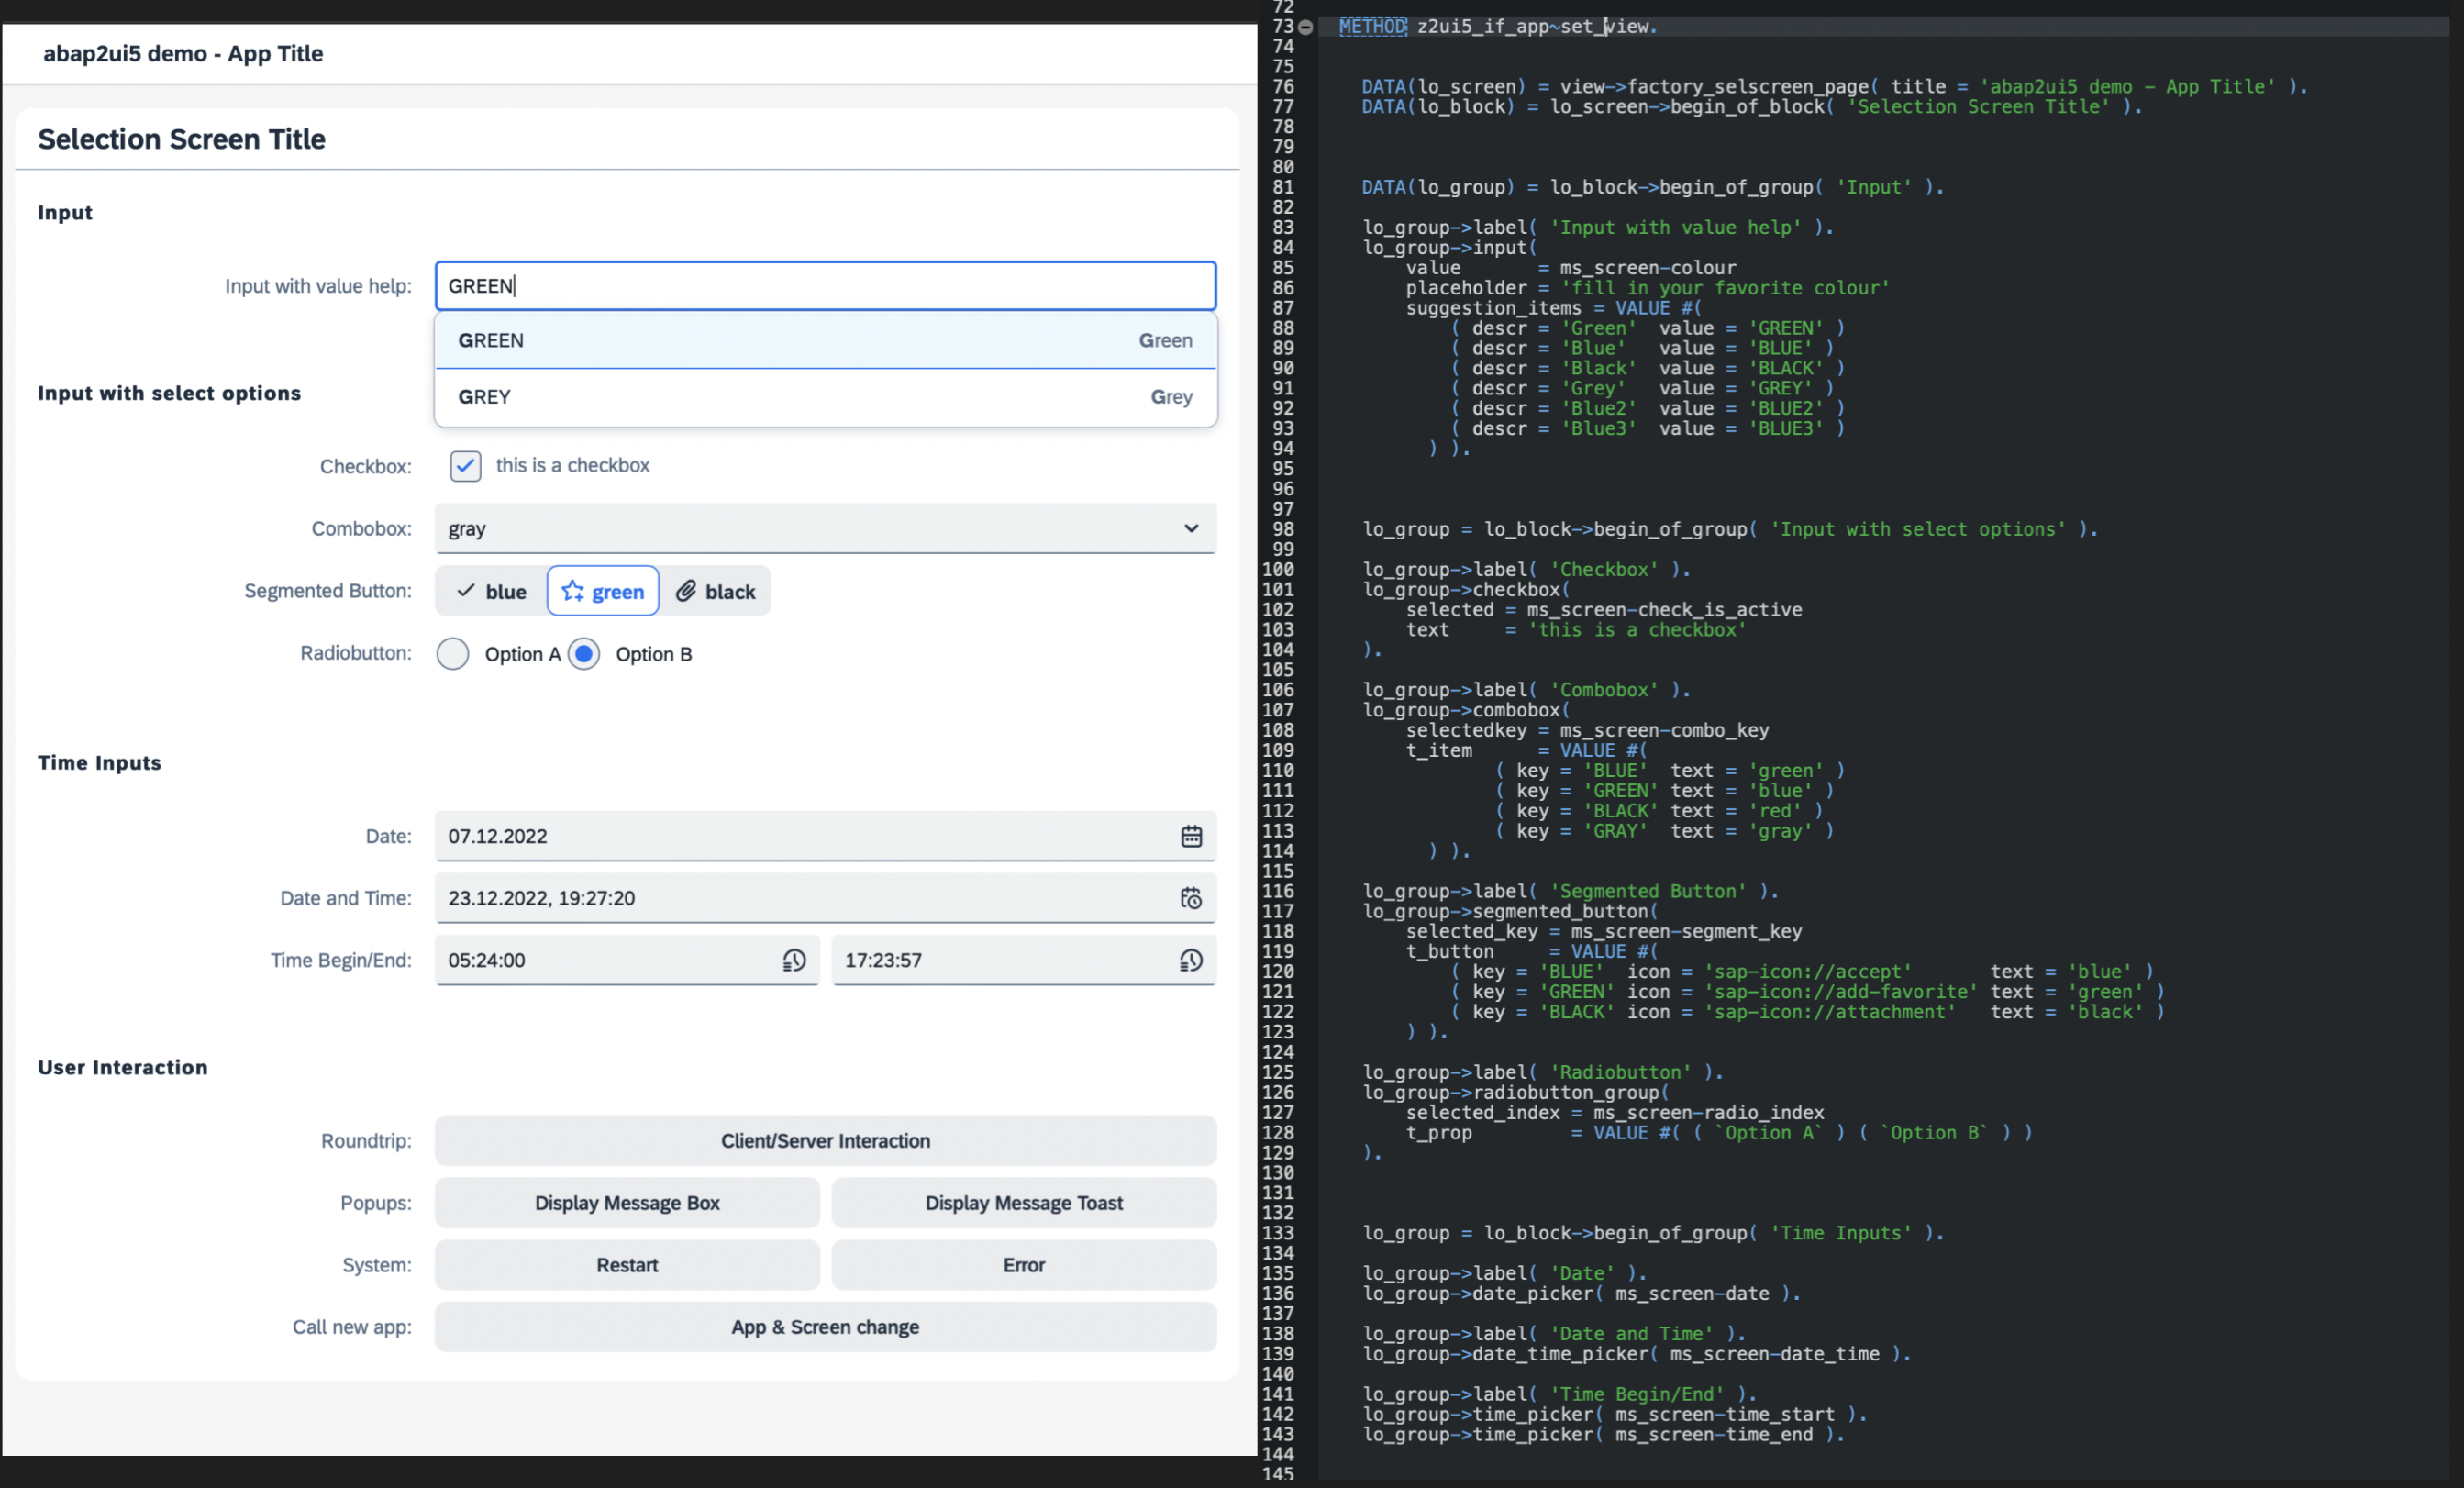Click the 'Segmented Button:' label
This screenshot has height=1488, width=2464.
pyautogui.click(x=328, y=591)
